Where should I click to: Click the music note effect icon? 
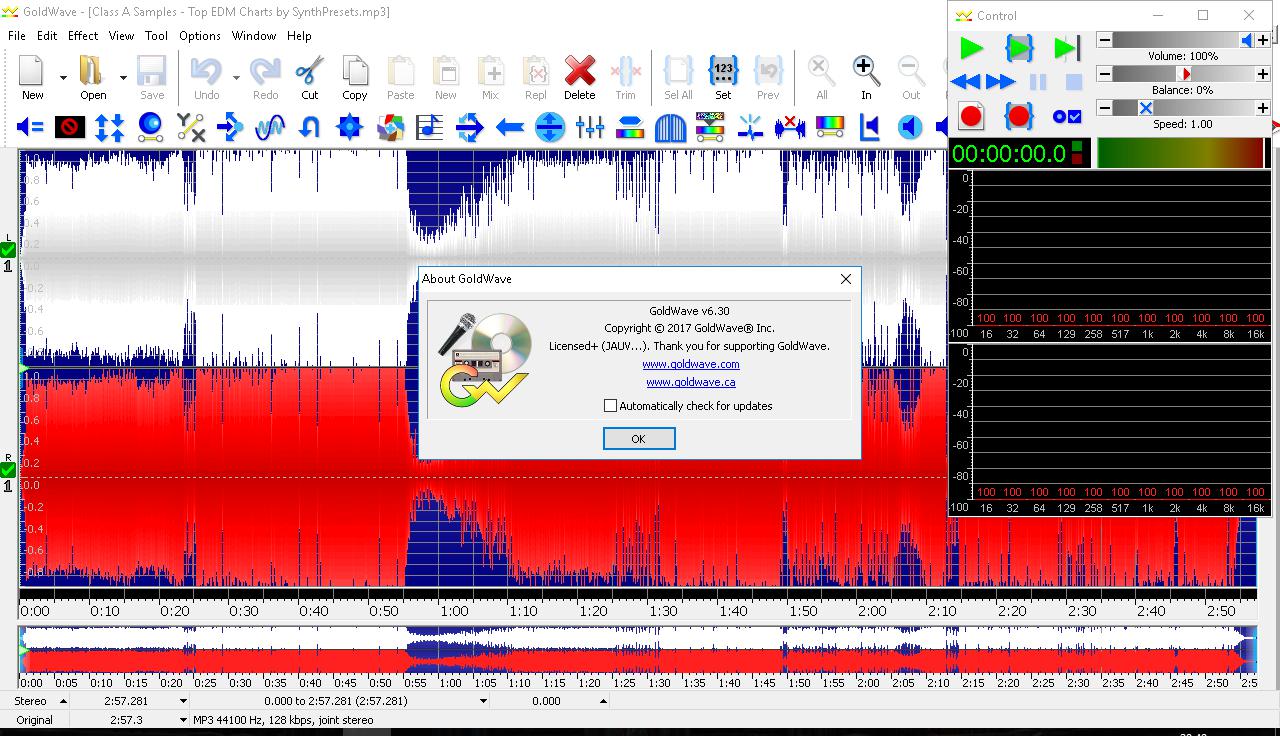pos(430,127)
